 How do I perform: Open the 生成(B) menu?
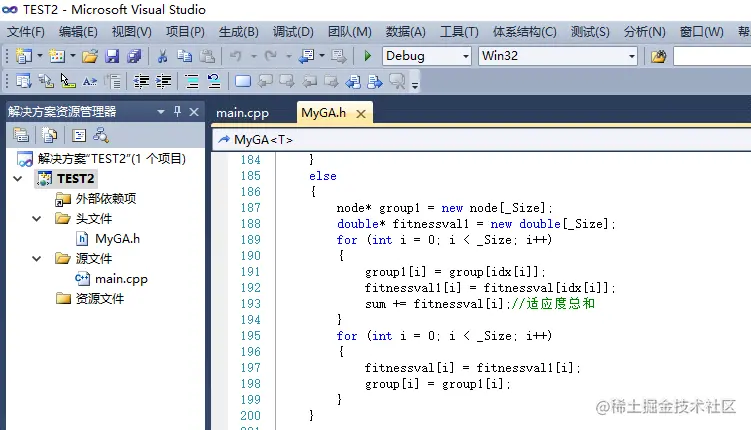click(239, 32)
